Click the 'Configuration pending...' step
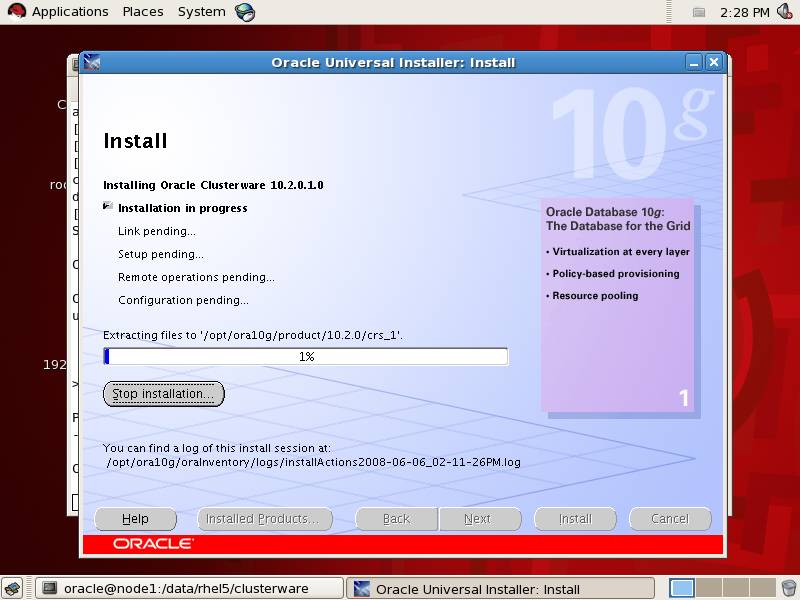Image resolution: width=800 pixels, height=600 pixels. tap(184, 300)
